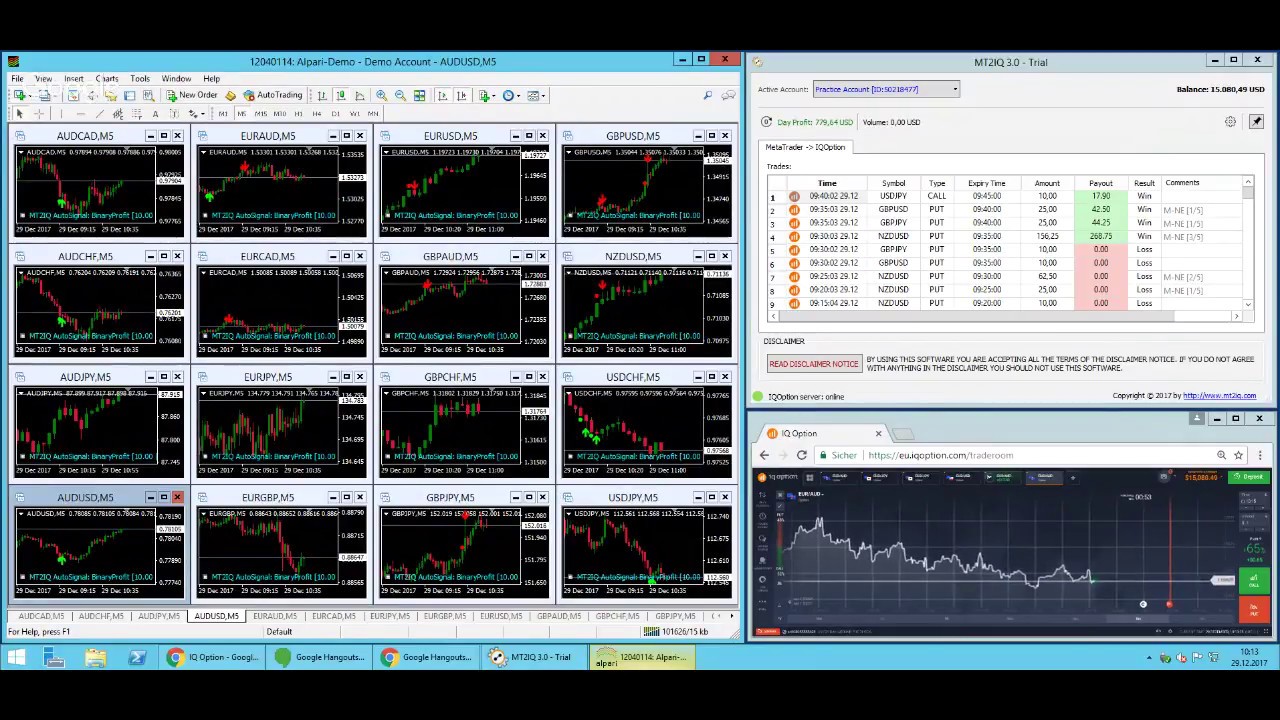Select the USDJPY,M5 chart window title
1280x720 pixels.
[632, 497]
